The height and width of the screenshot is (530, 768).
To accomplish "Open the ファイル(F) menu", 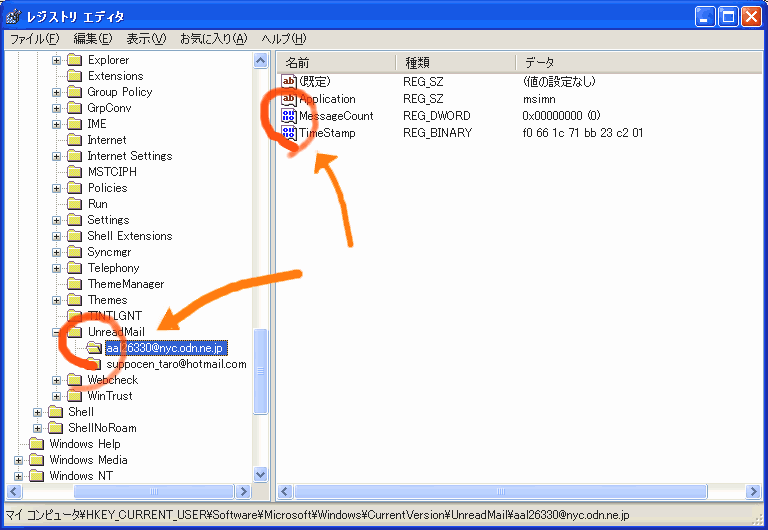I will click(x=35, y=39).
